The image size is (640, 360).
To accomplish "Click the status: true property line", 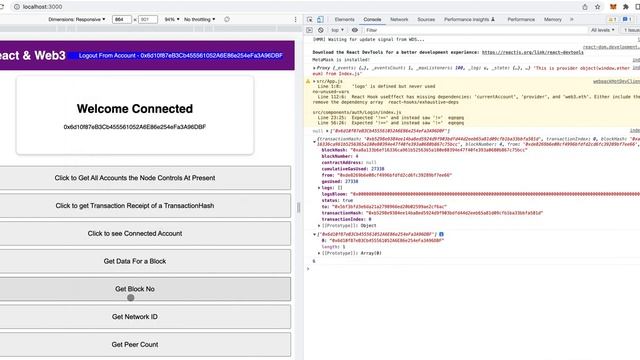I will point(338,200).
